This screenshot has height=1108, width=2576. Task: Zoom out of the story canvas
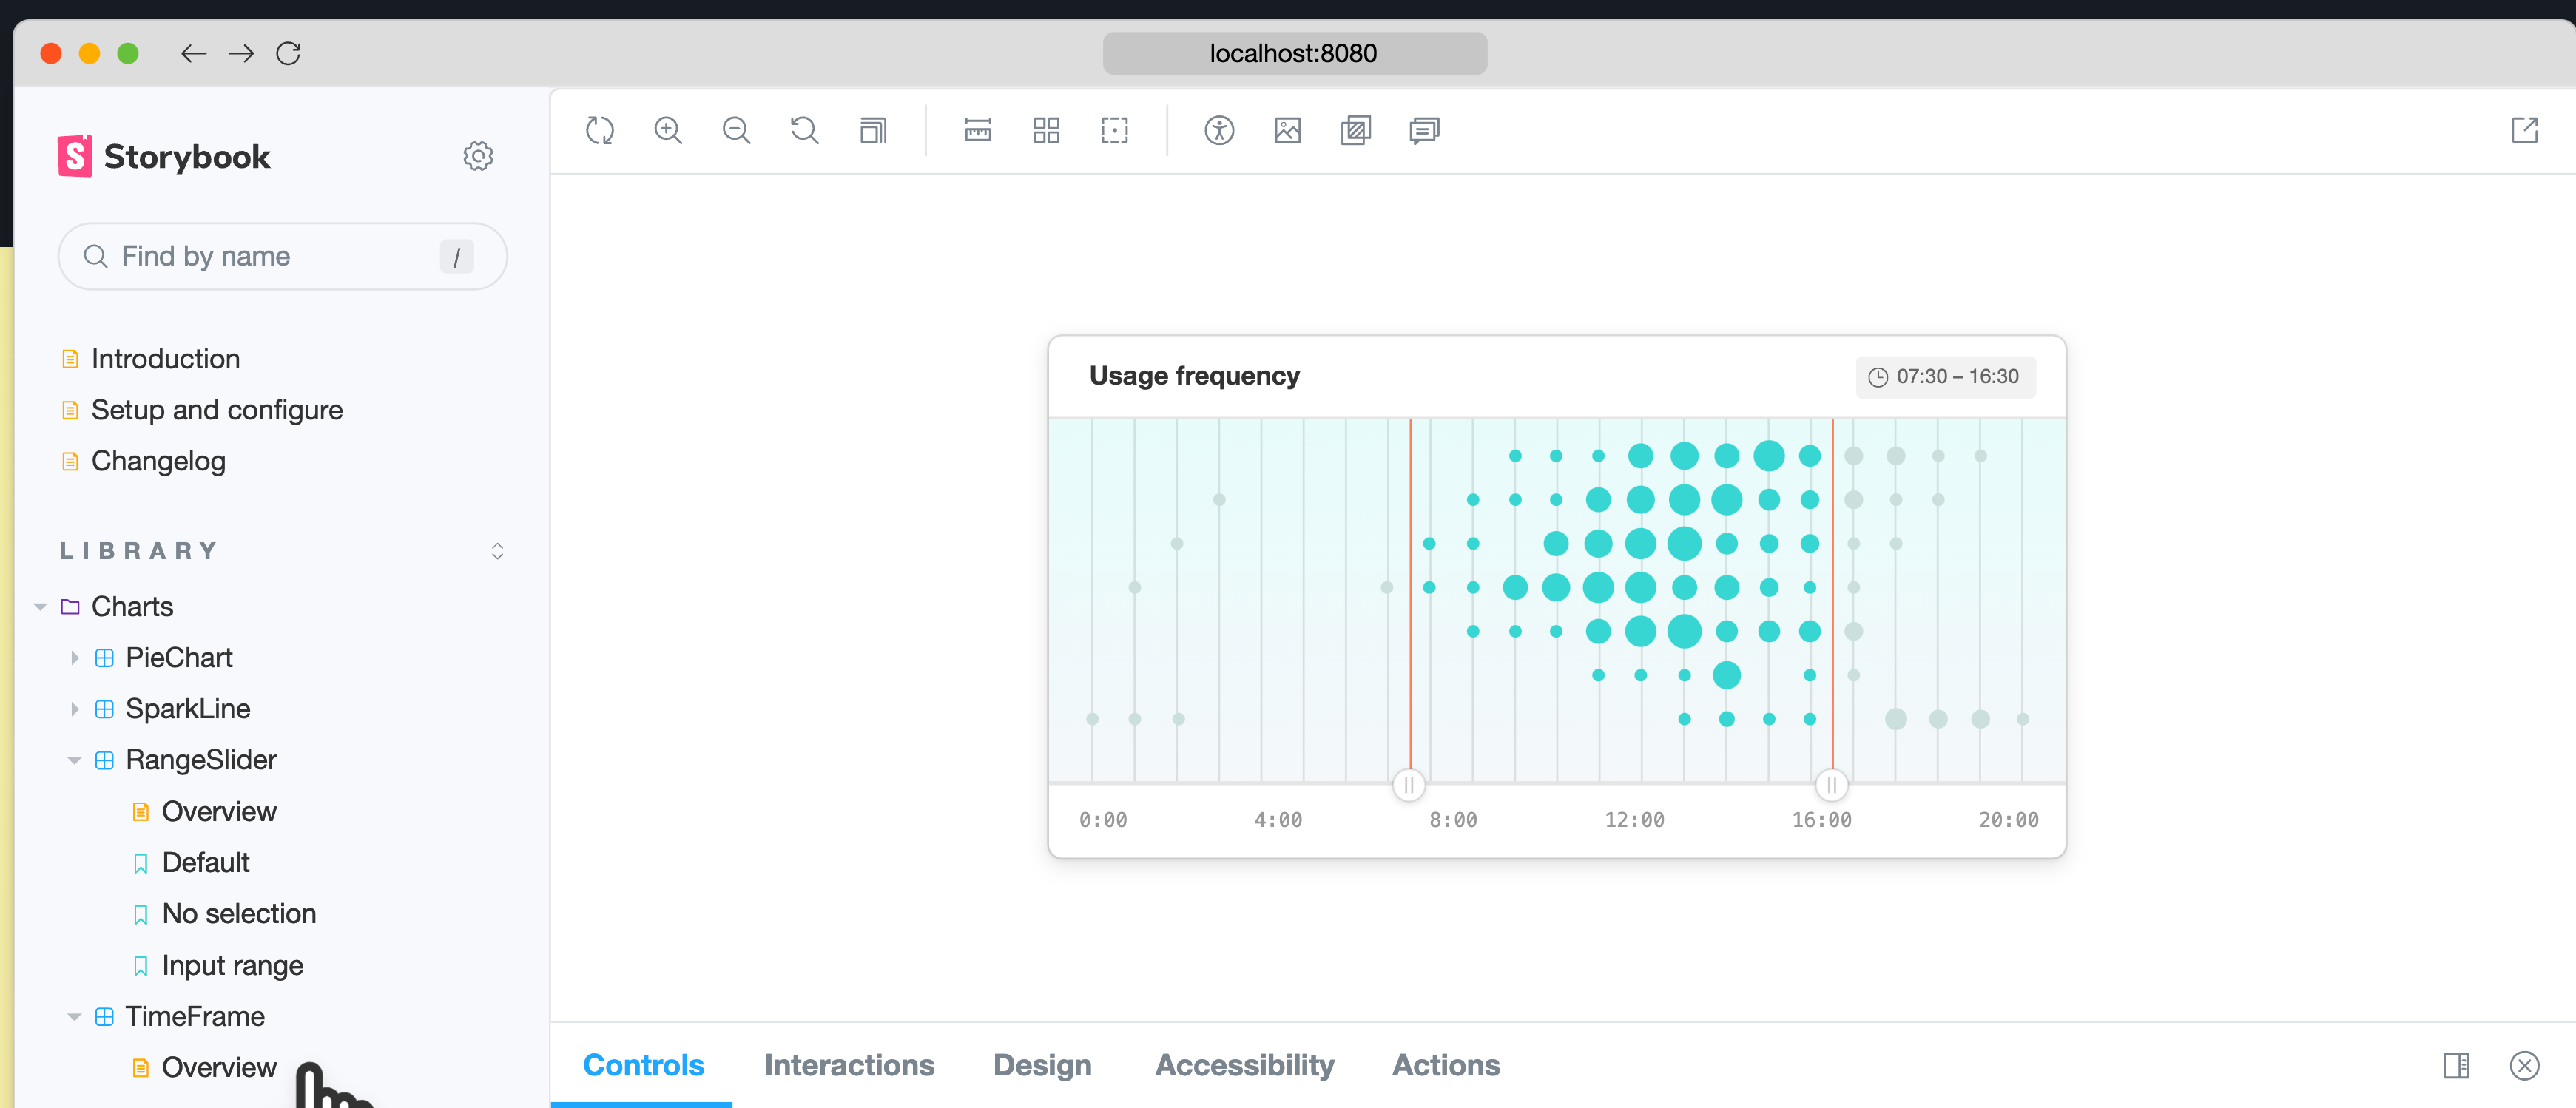click(x=737, y=130)
